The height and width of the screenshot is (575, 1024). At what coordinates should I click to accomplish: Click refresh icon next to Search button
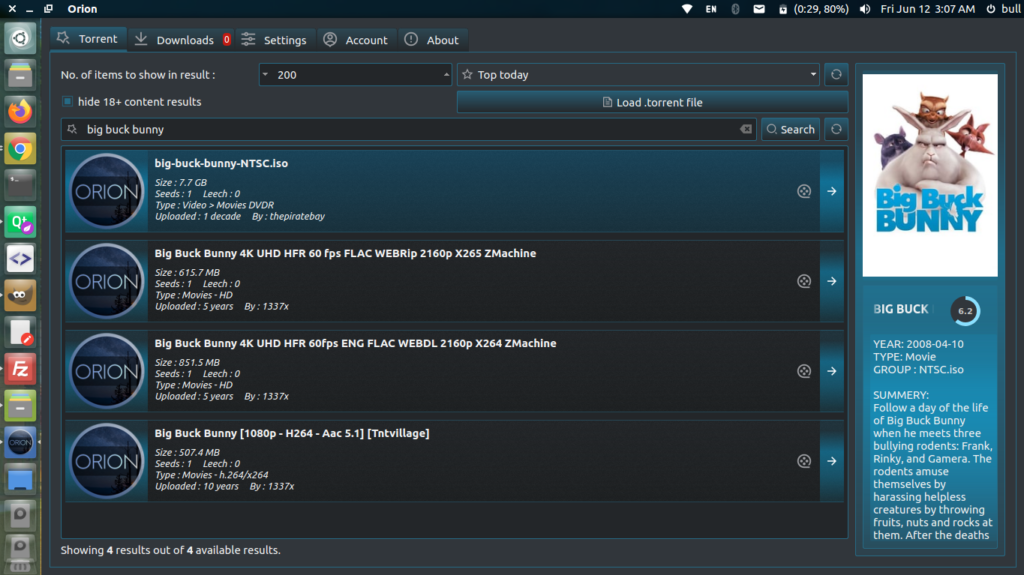click(835, 129)
